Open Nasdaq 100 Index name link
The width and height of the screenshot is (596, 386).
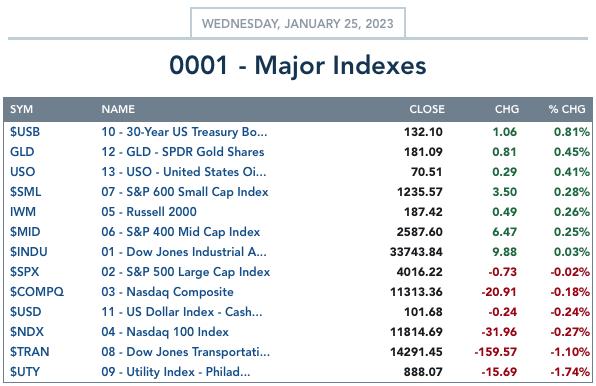165,332
